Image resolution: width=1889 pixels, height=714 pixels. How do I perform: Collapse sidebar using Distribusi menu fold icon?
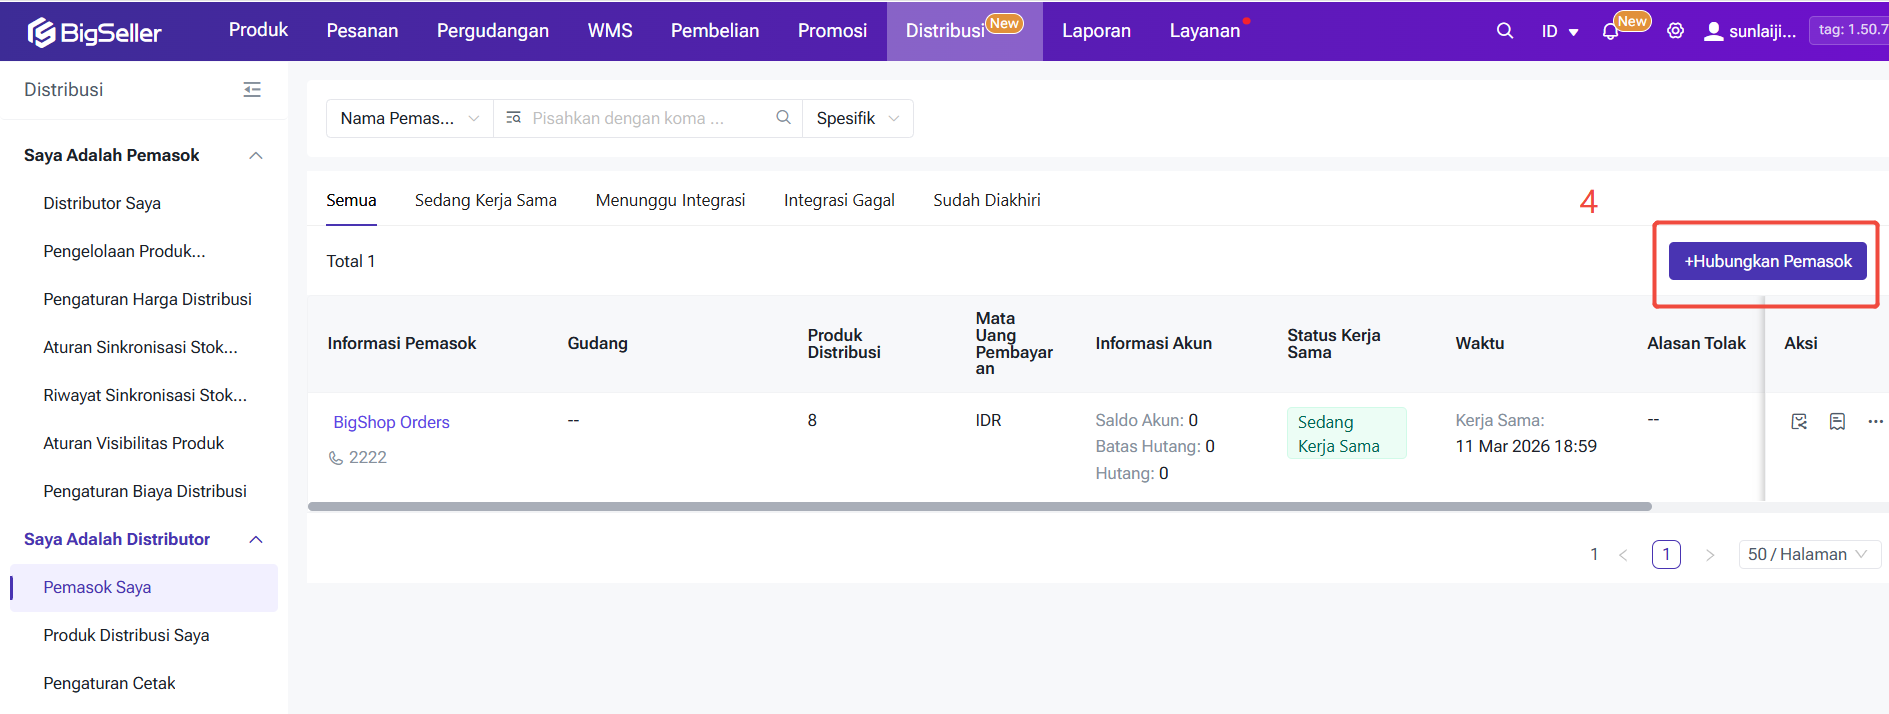click(x=252, y=90)
